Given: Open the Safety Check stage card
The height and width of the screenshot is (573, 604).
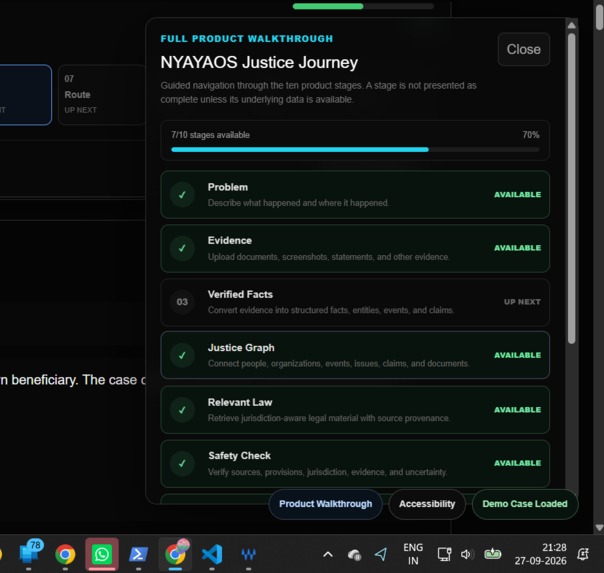Looking at the screenshot, I should coord(355,464).
